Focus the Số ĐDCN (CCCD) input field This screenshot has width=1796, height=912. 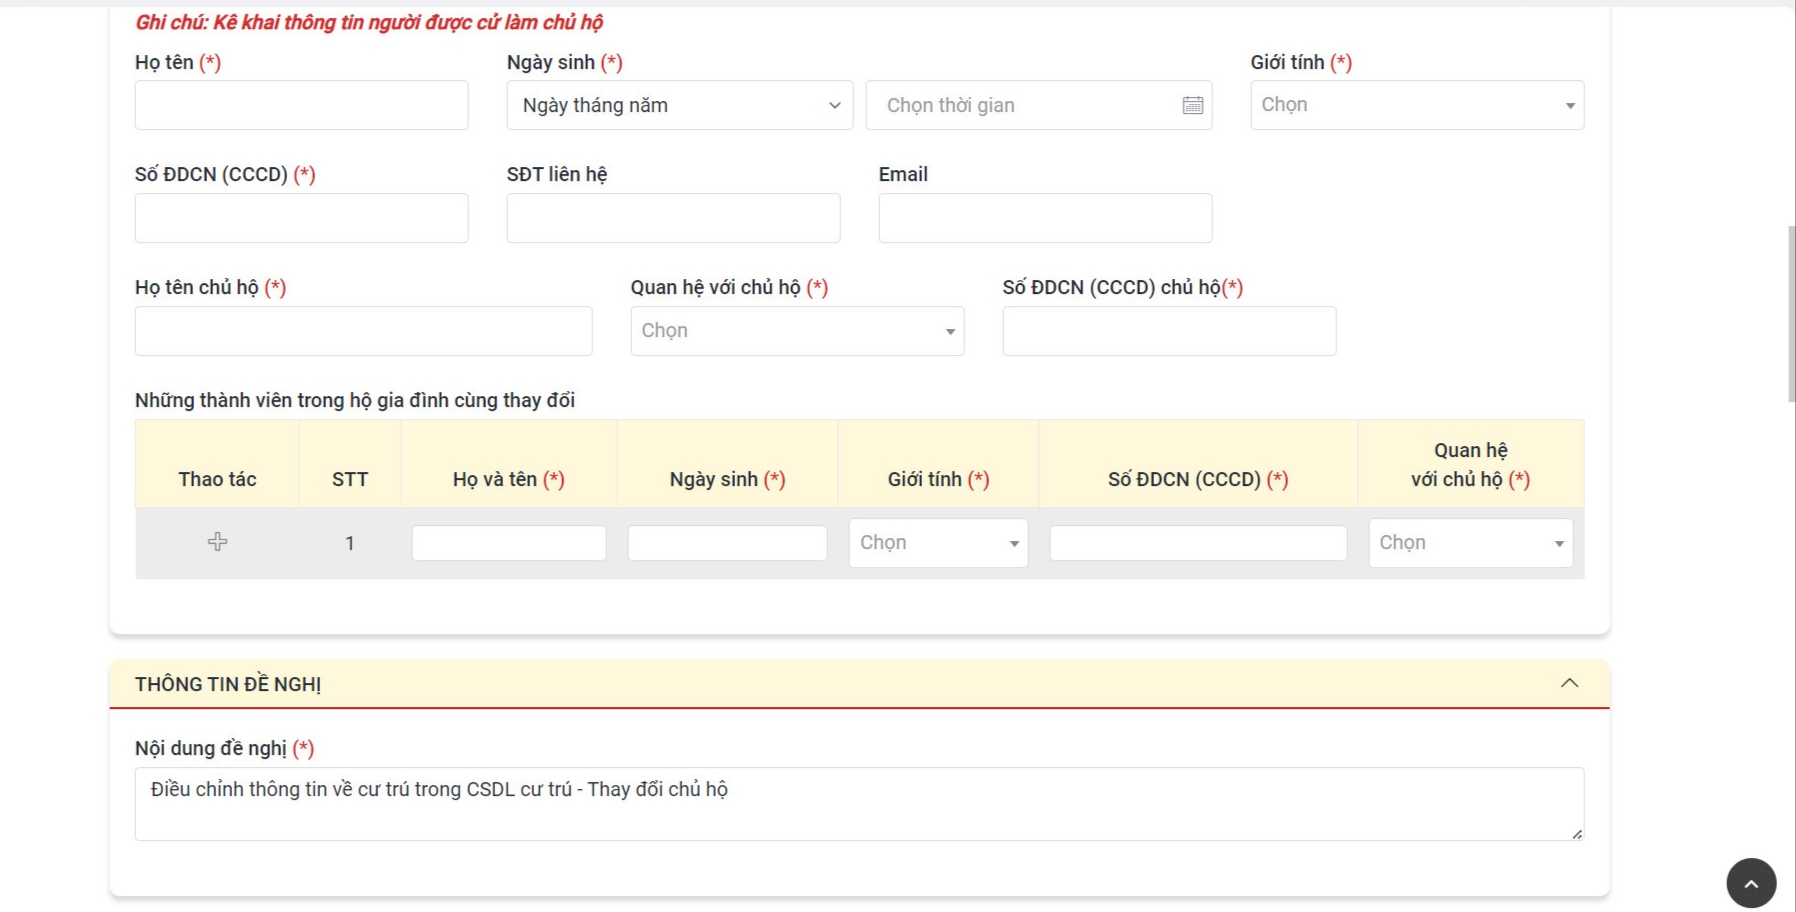pos(301,218)
